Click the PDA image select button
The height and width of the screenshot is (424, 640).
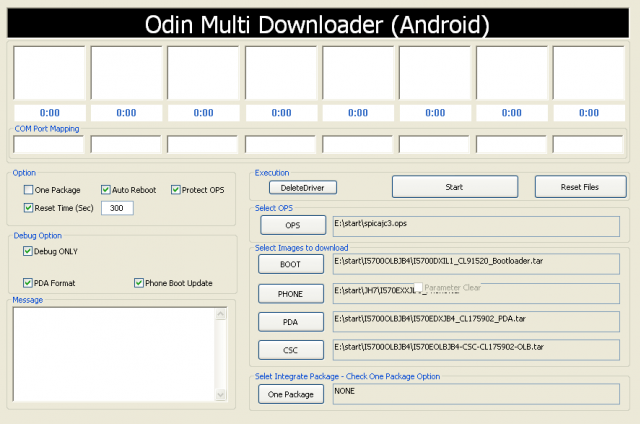point(291,322)
